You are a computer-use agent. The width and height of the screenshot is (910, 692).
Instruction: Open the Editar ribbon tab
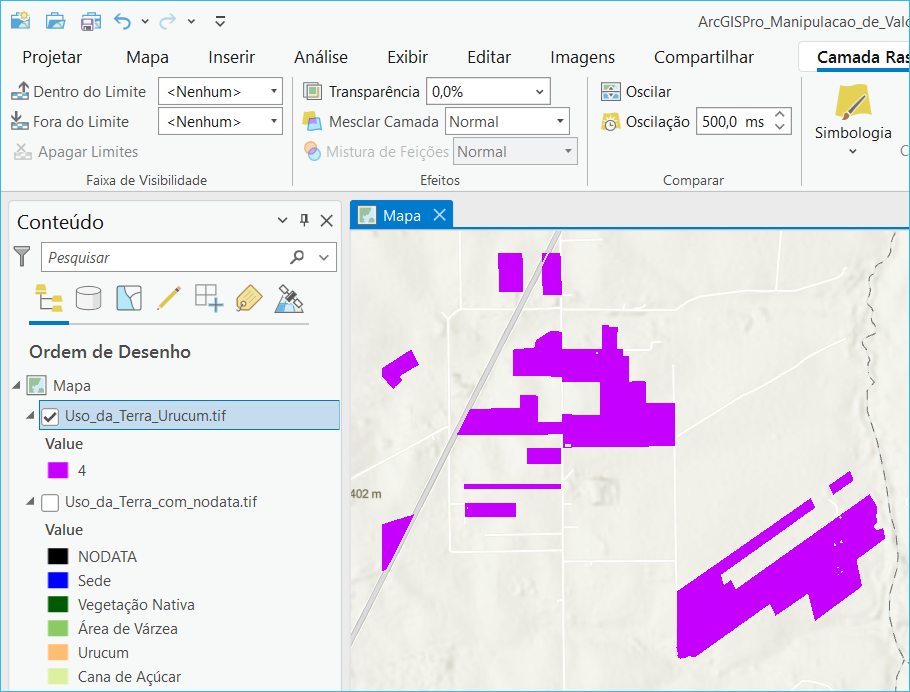coord(489,57)
